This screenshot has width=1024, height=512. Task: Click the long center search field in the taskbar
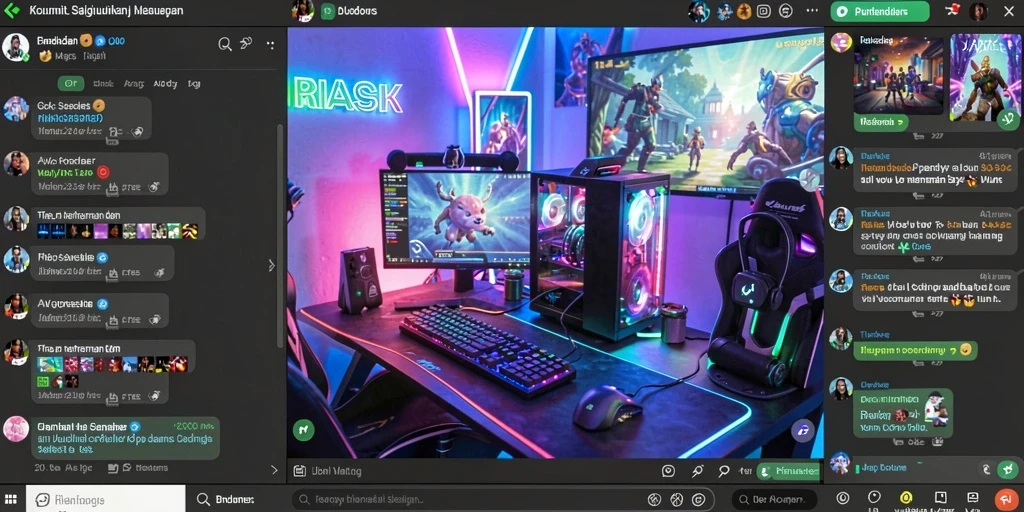502,500
